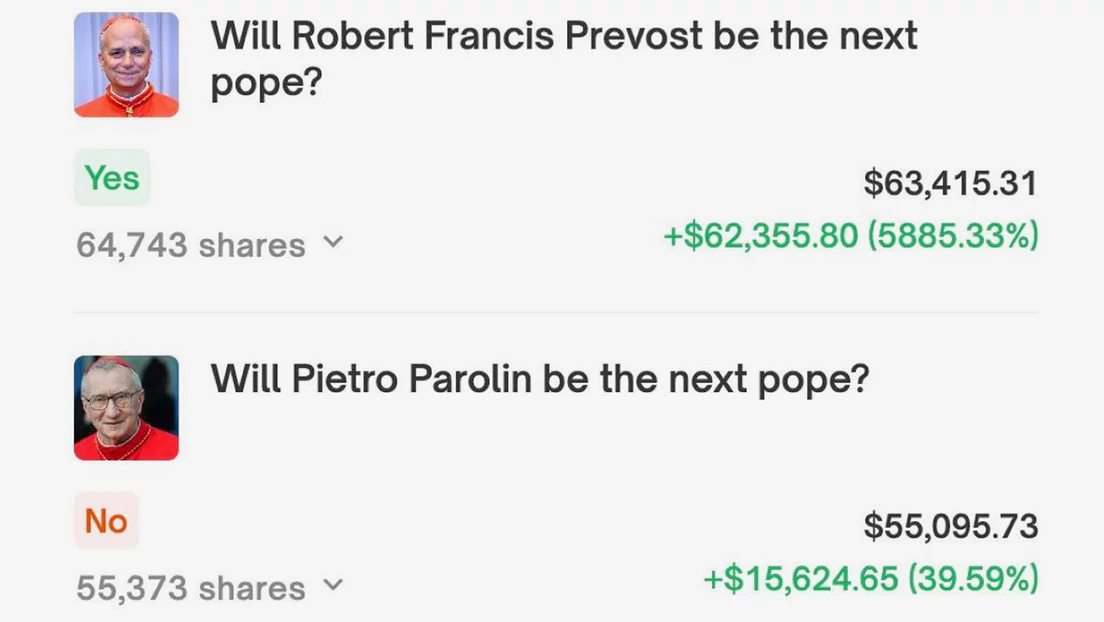Click the divider line between the two positions

click(x=556, y=312)
